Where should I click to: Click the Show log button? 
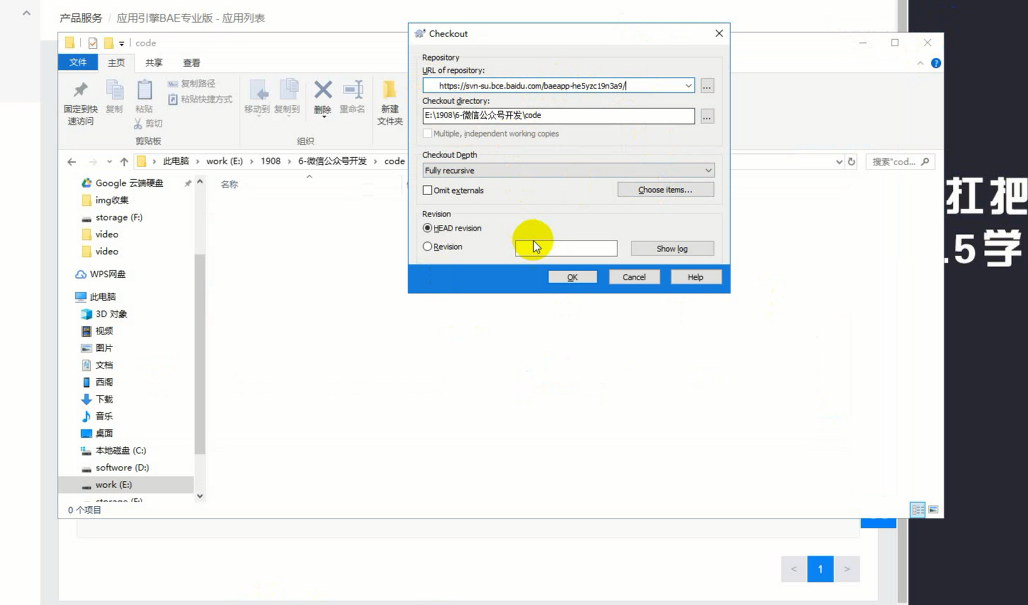(x=672, y=248)
